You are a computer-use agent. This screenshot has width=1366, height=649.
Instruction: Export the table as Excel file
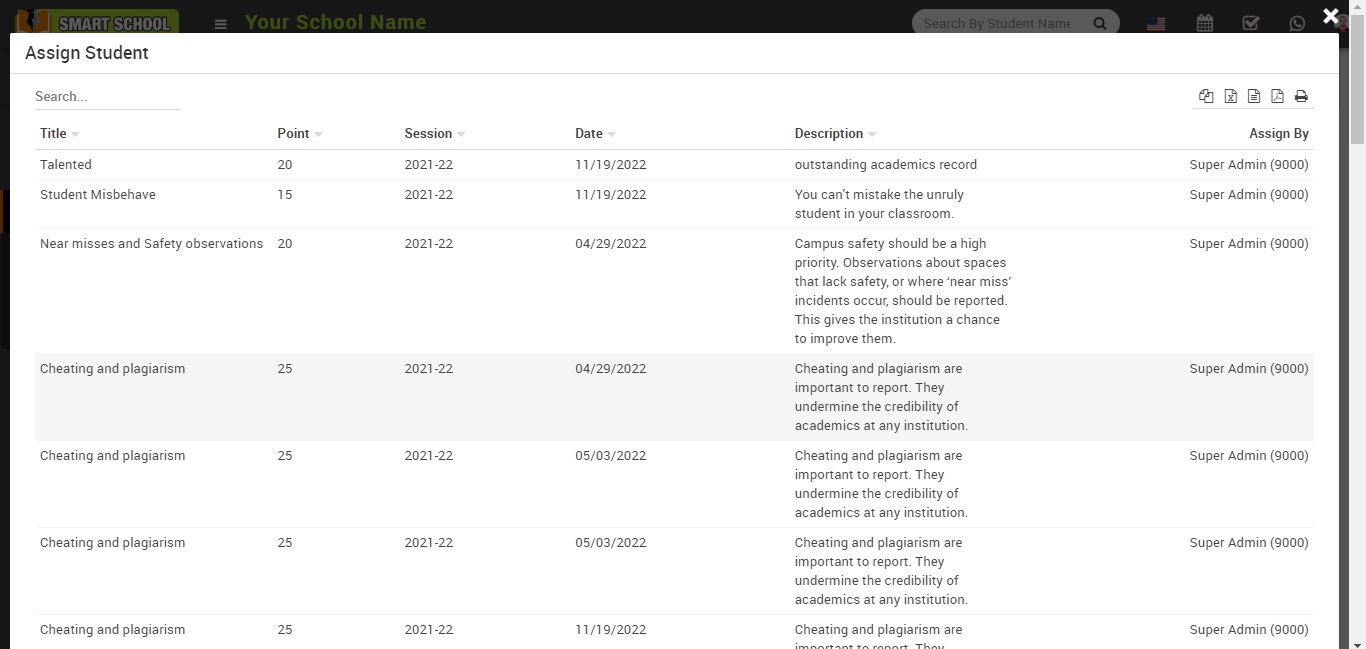(1230, 96)
